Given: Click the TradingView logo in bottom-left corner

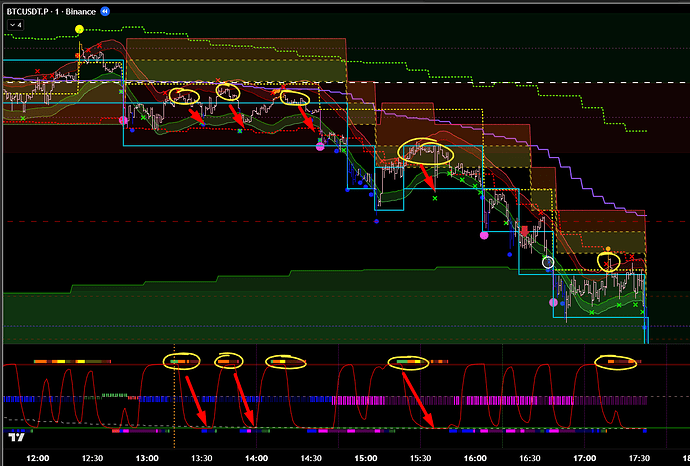Looking at the screenshot, I should point(16,436).
